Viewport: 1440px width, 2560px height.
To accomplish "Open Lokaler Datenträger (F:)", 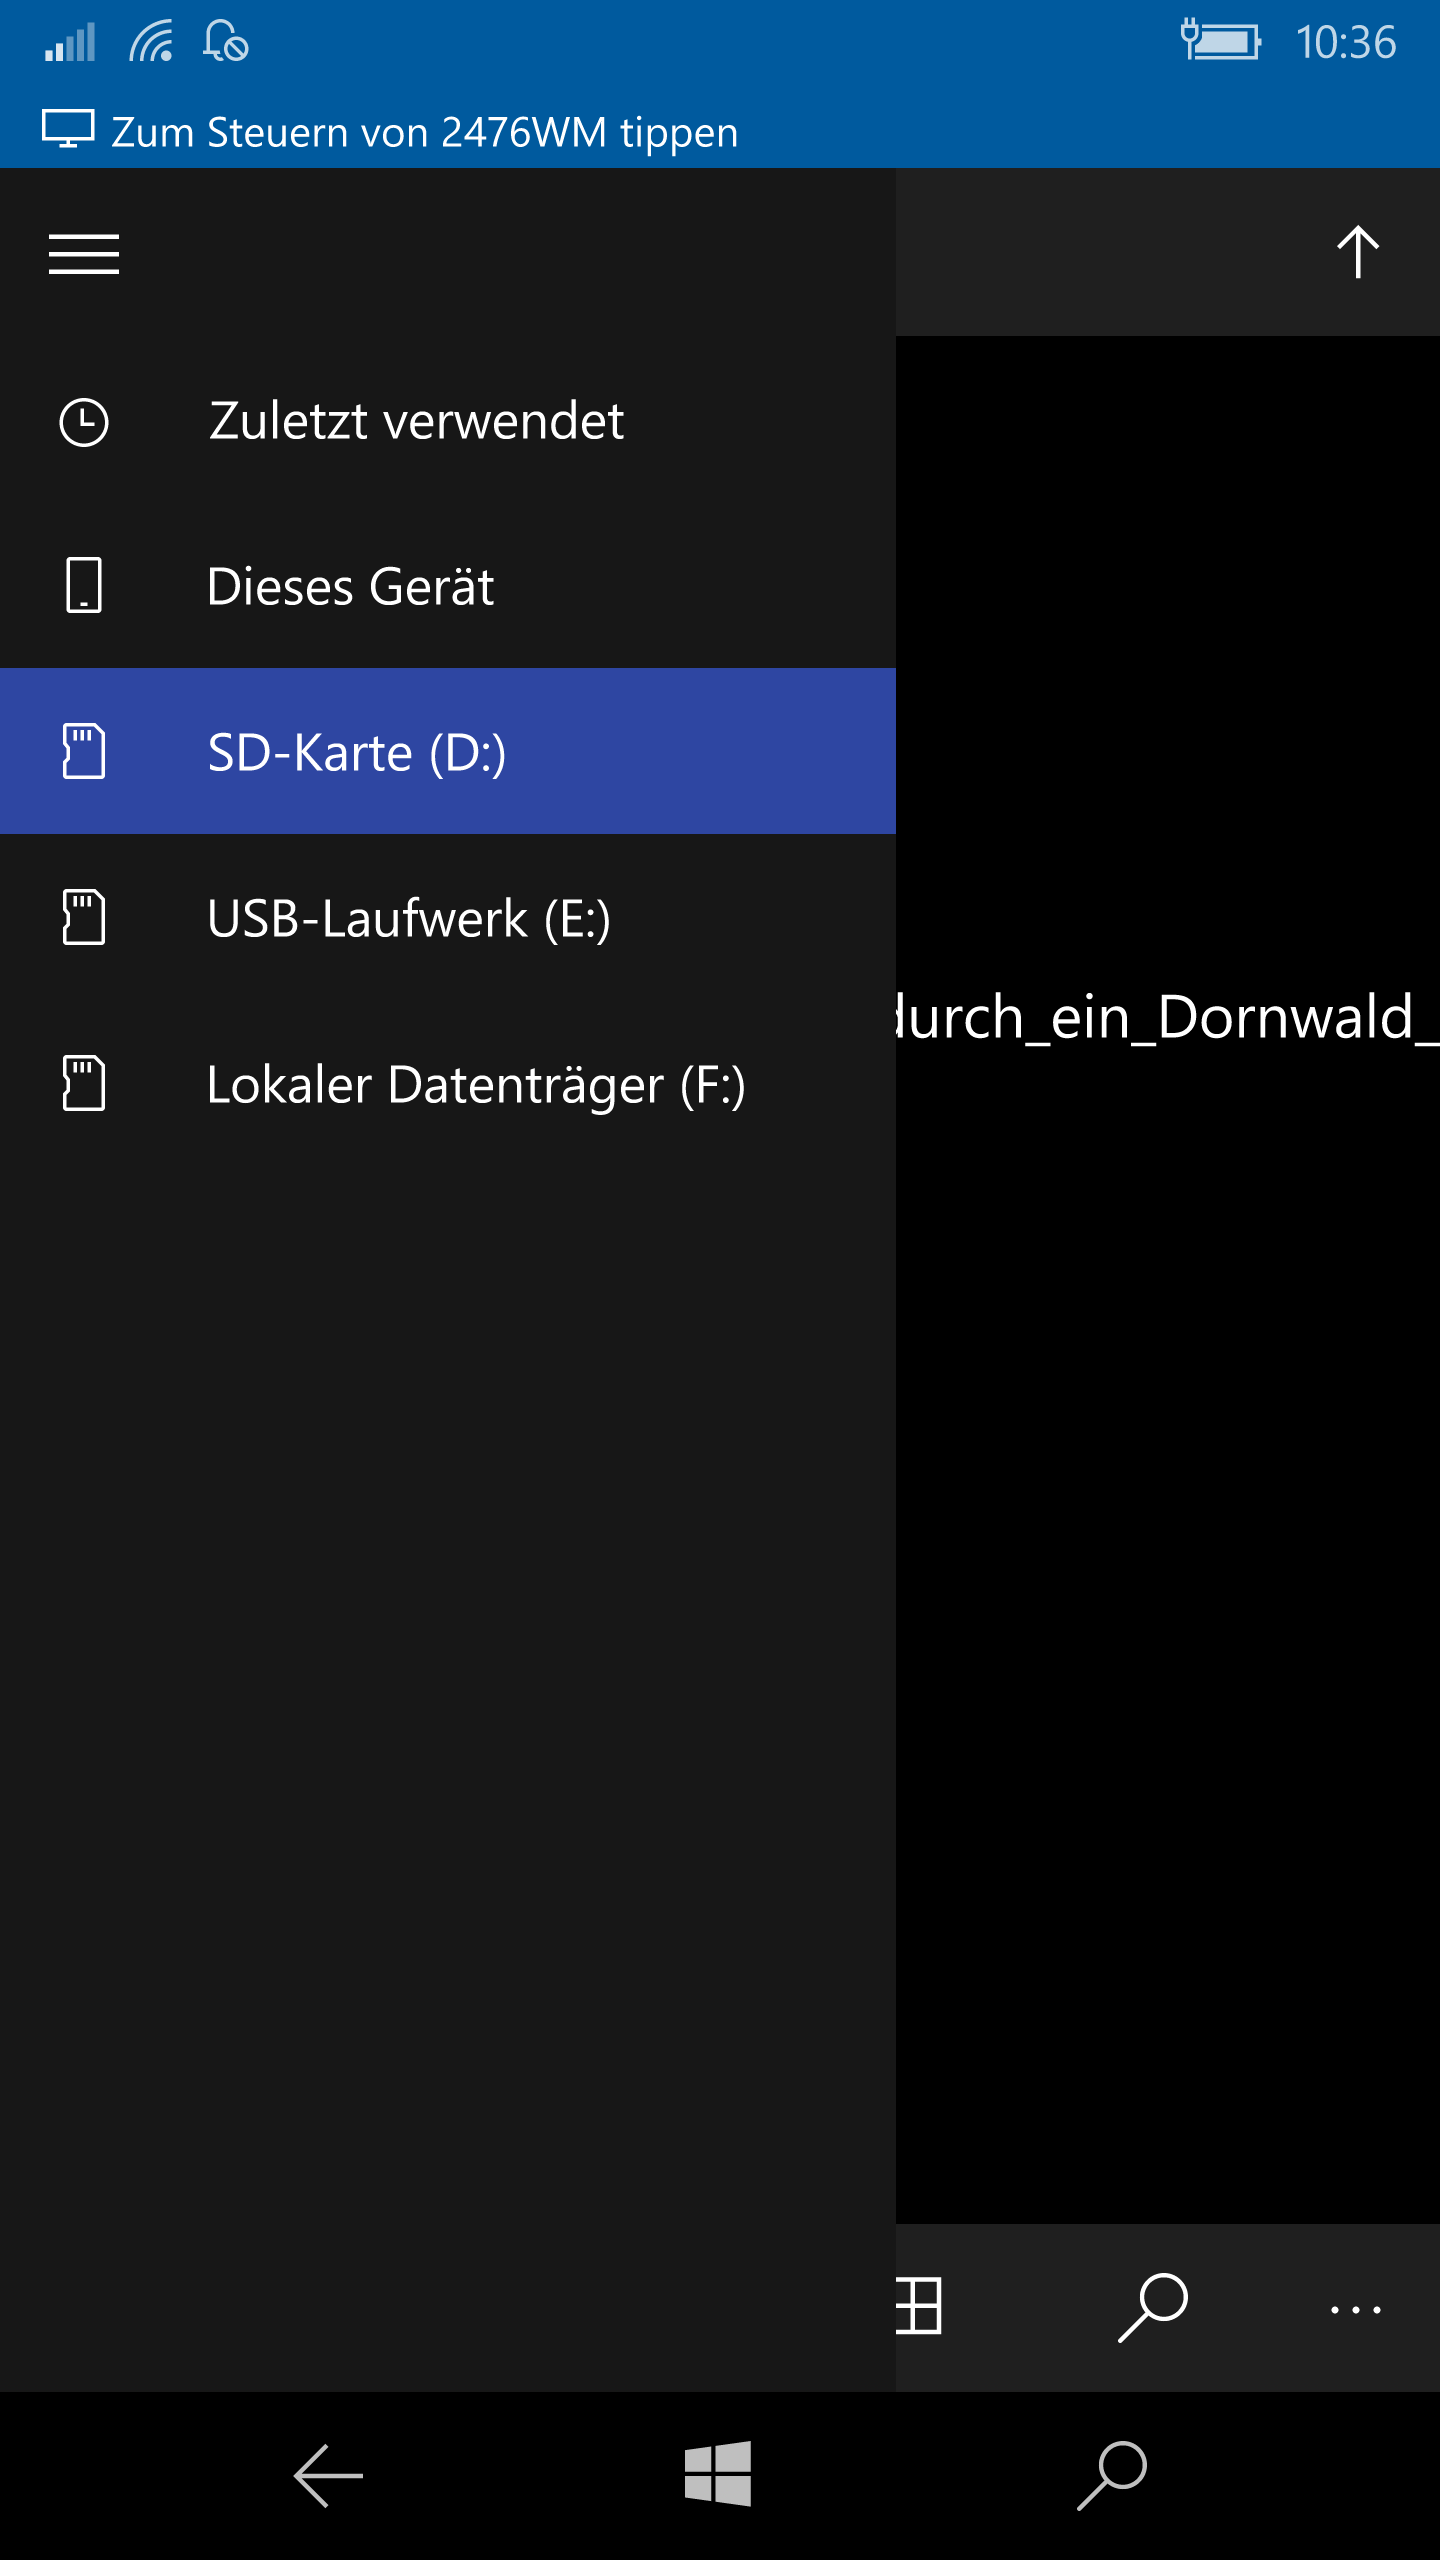I will [448, 1084].
